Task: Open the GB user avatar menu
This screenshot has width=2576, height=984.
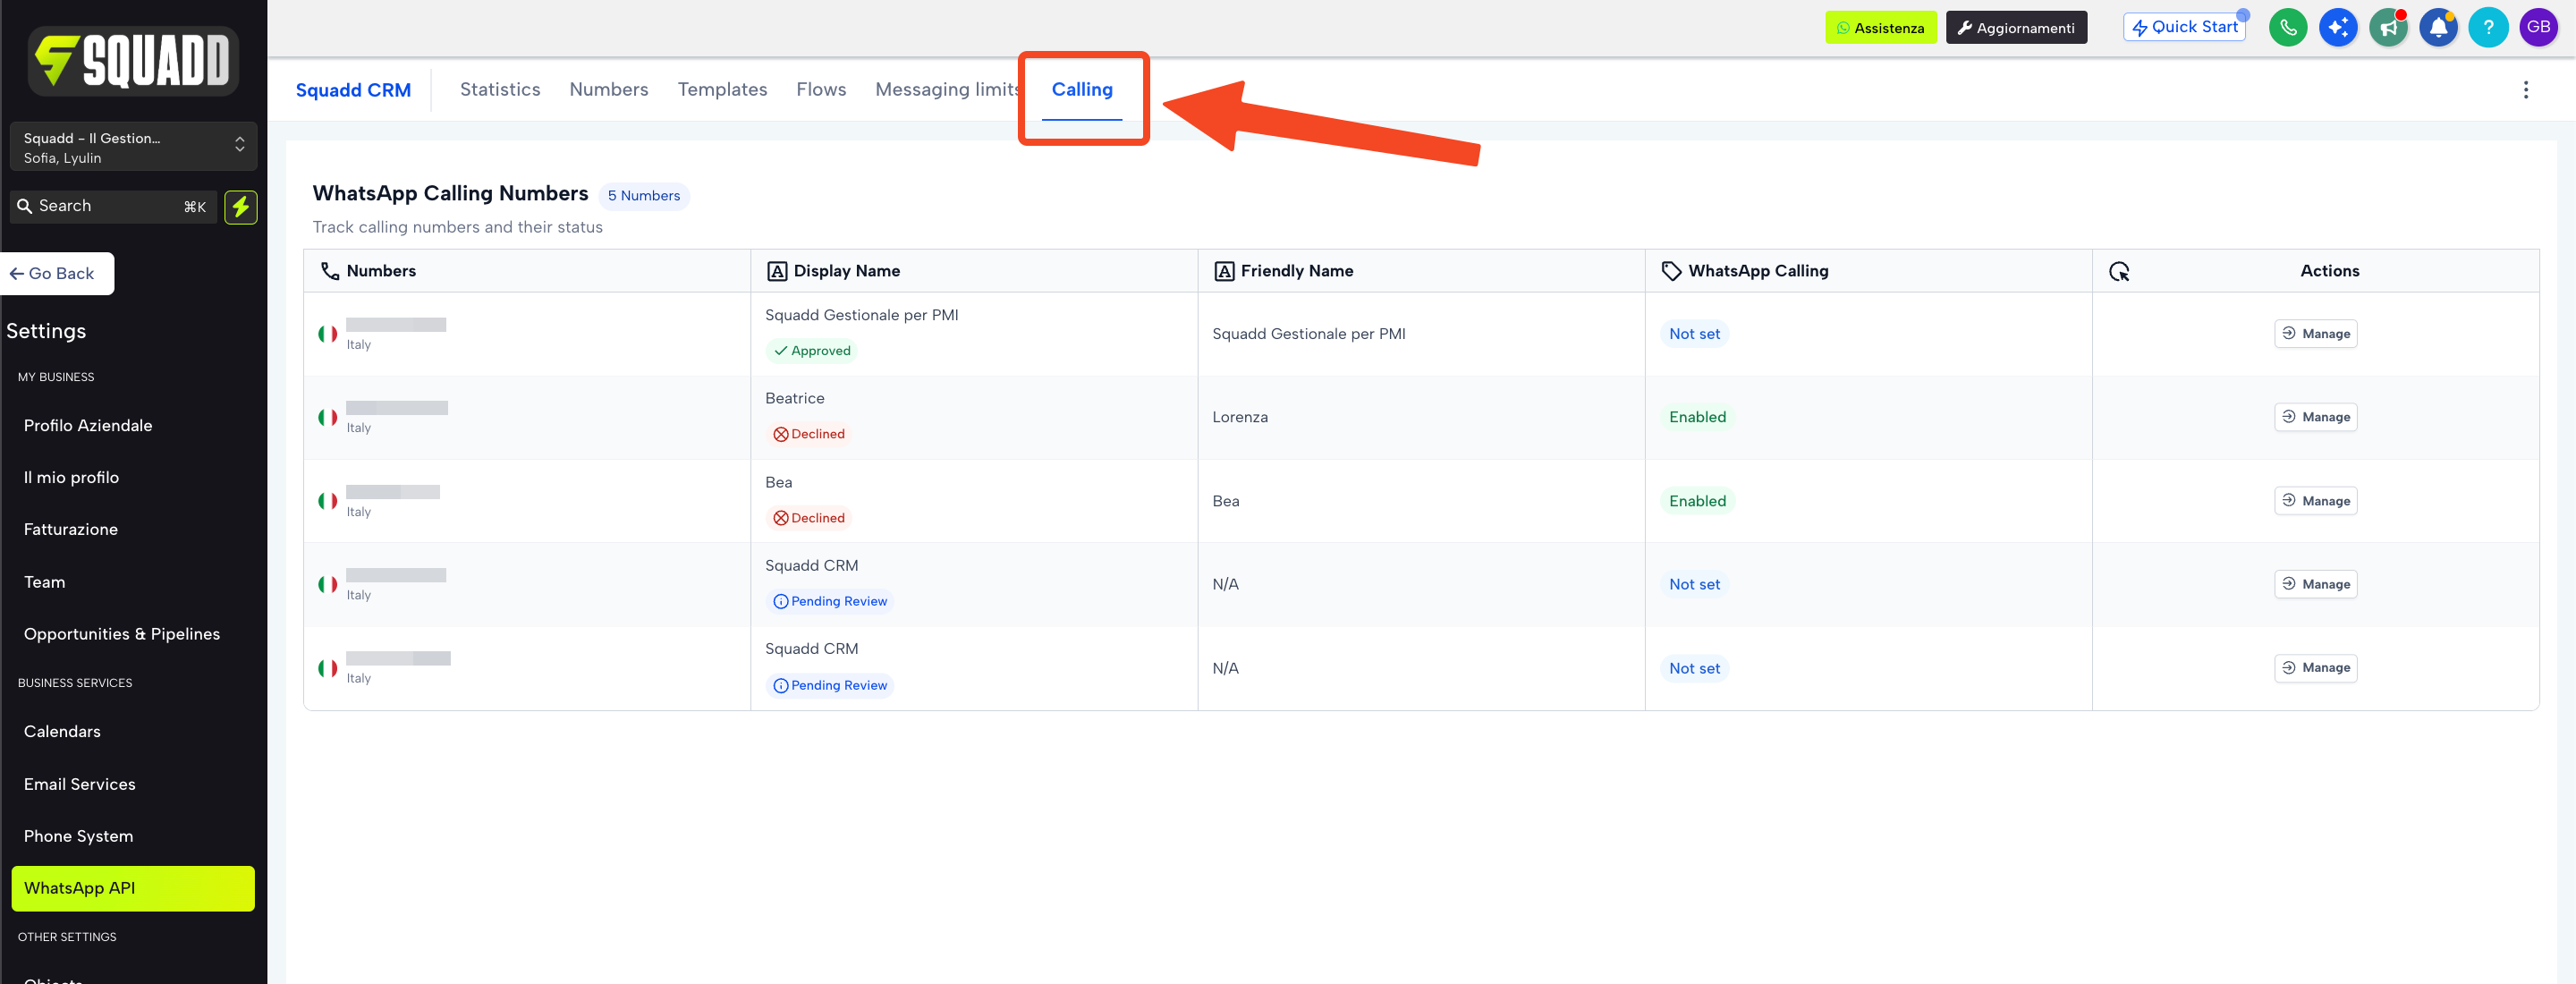Action: [x=2538, y=27]
